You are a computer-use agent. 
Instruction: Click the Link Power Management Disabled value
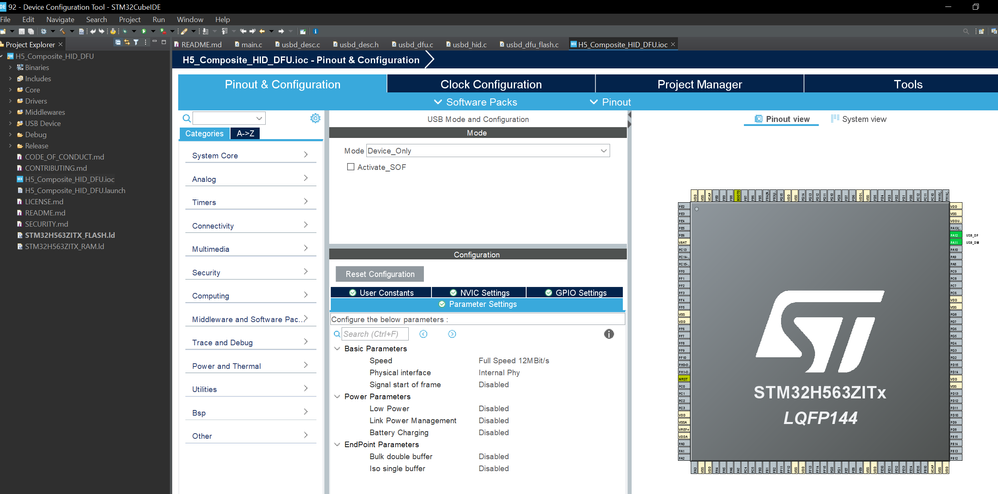[493, 421]
